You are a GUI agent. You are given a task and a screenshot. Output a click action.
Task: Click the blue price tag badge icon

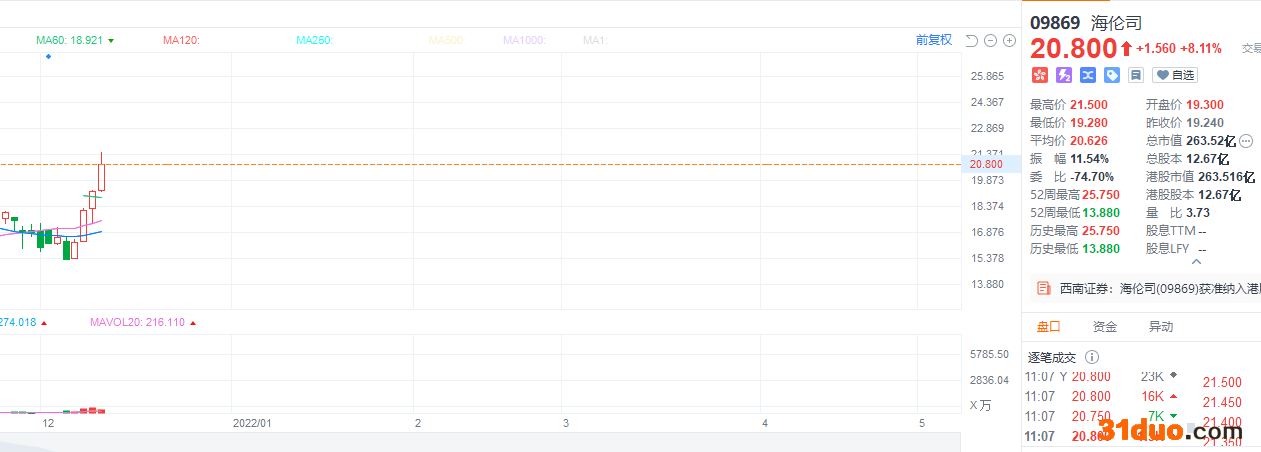[1112, 75]
